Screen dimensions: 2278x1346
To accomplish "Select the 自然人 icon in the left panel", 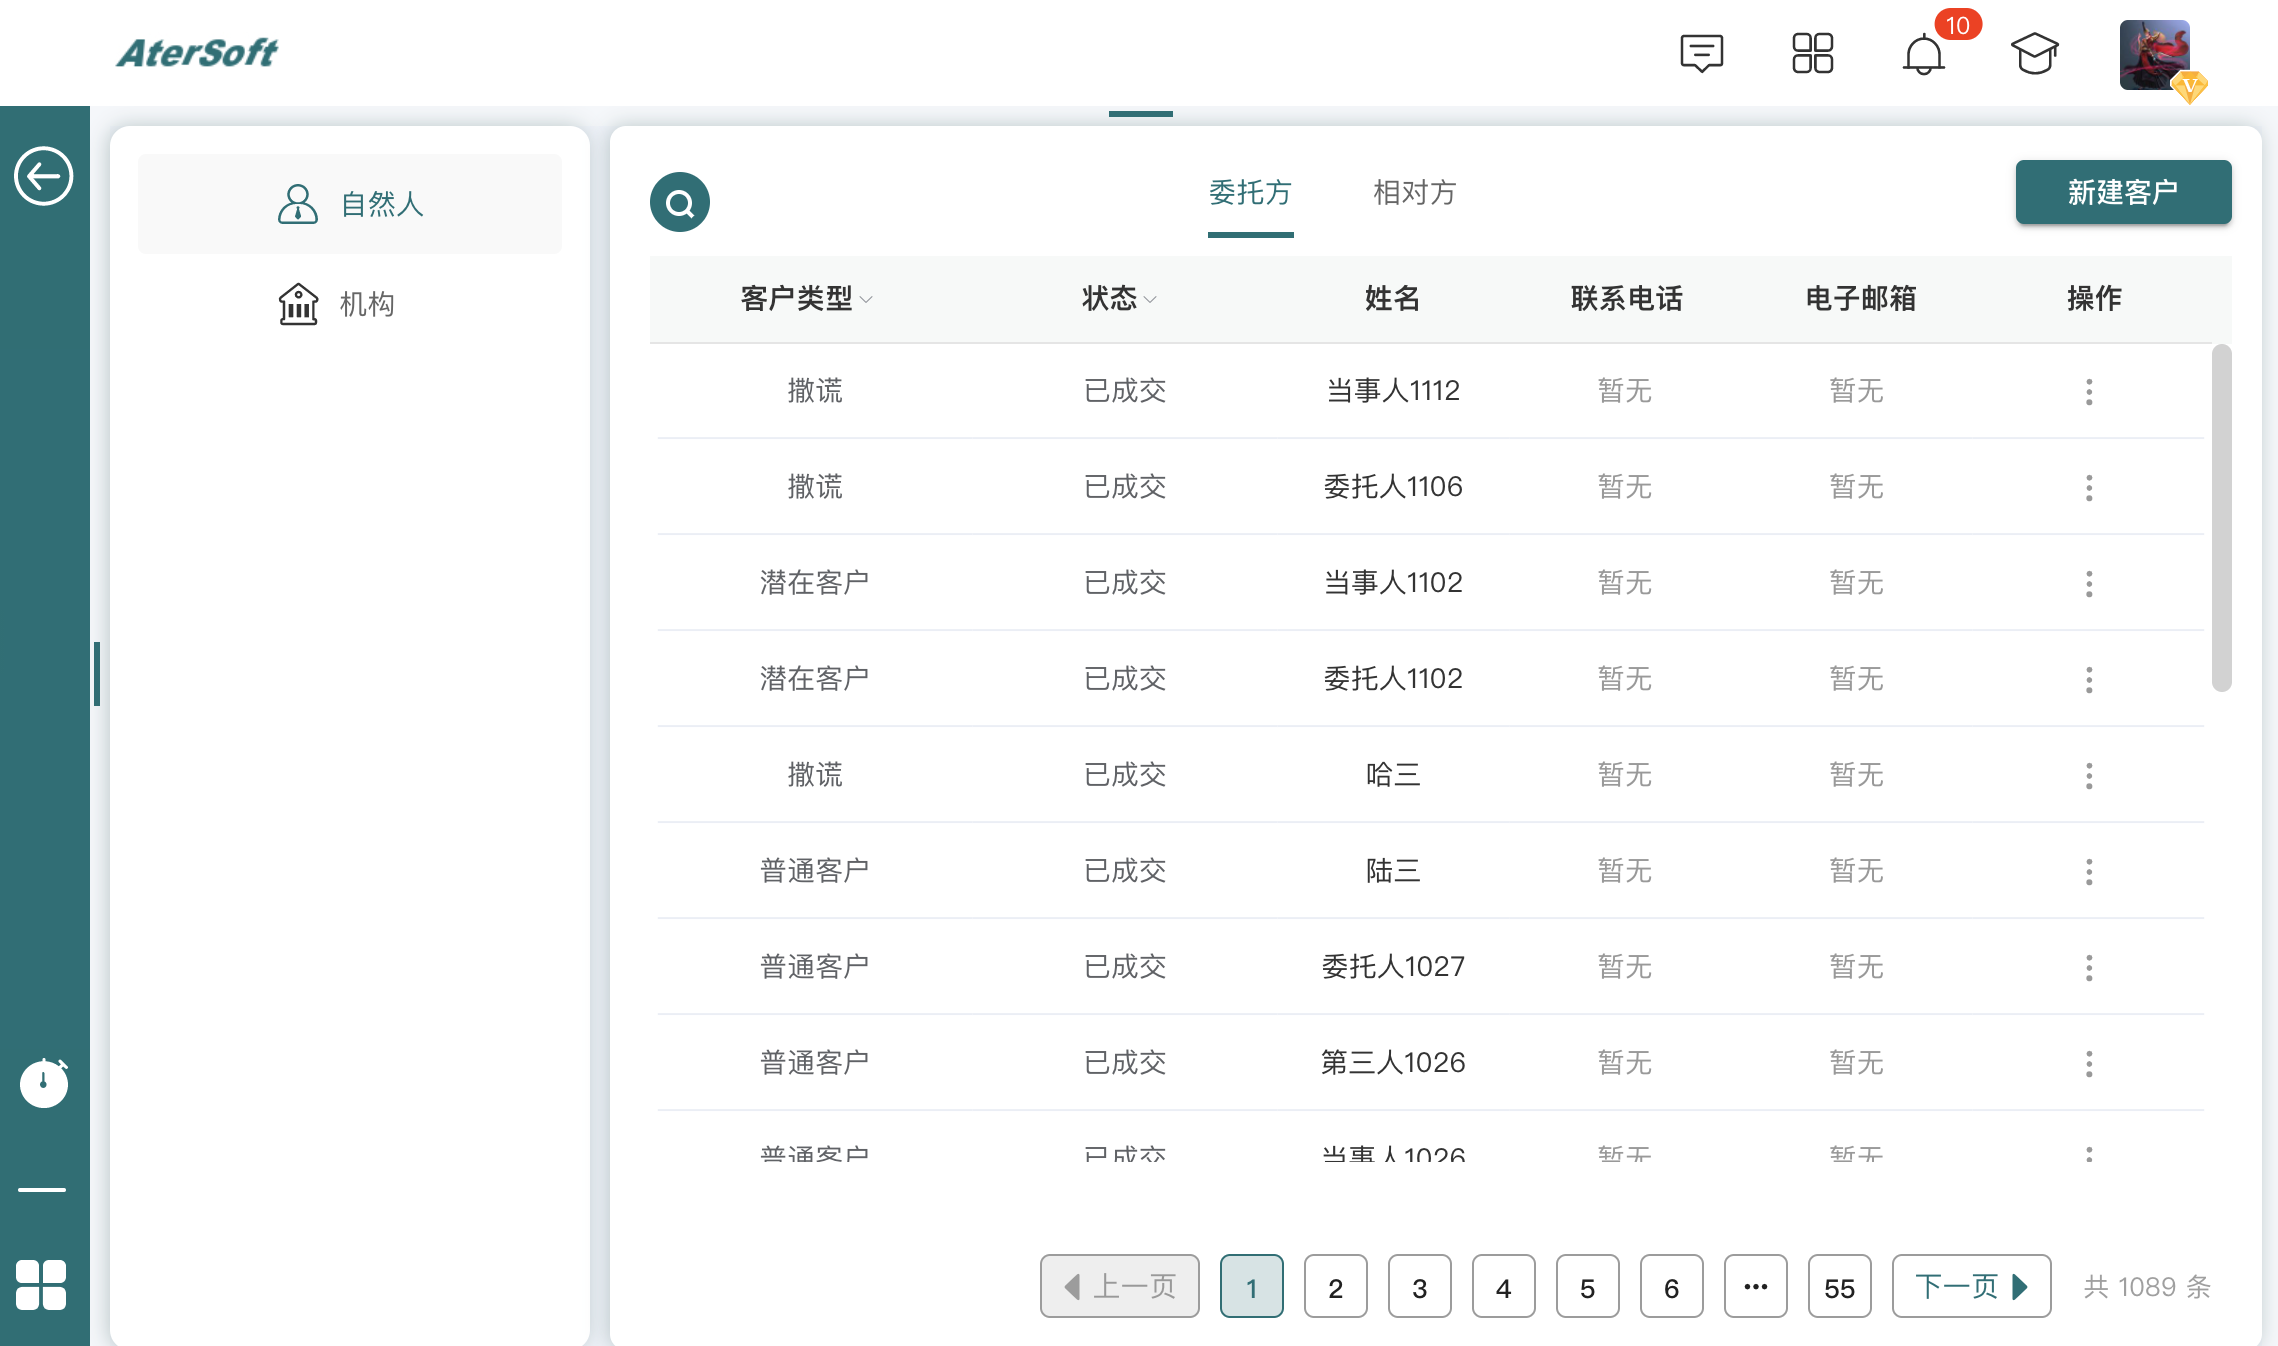I will [297, 203].
